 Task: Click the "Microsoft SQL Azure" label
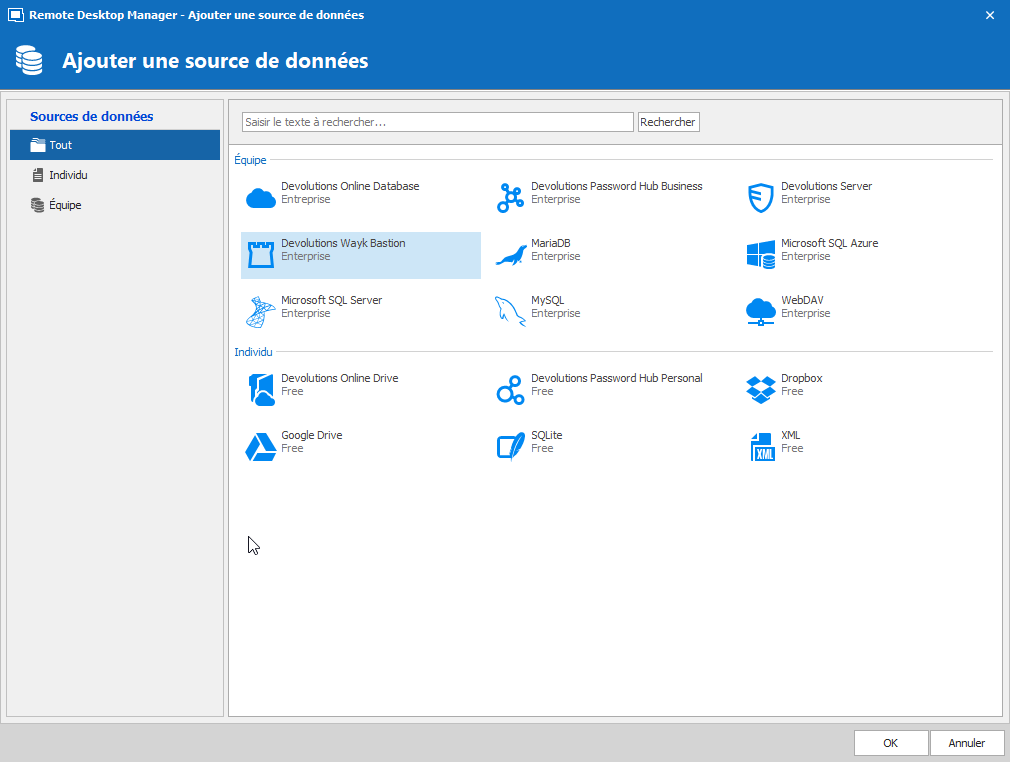click(x=830, y=243)
